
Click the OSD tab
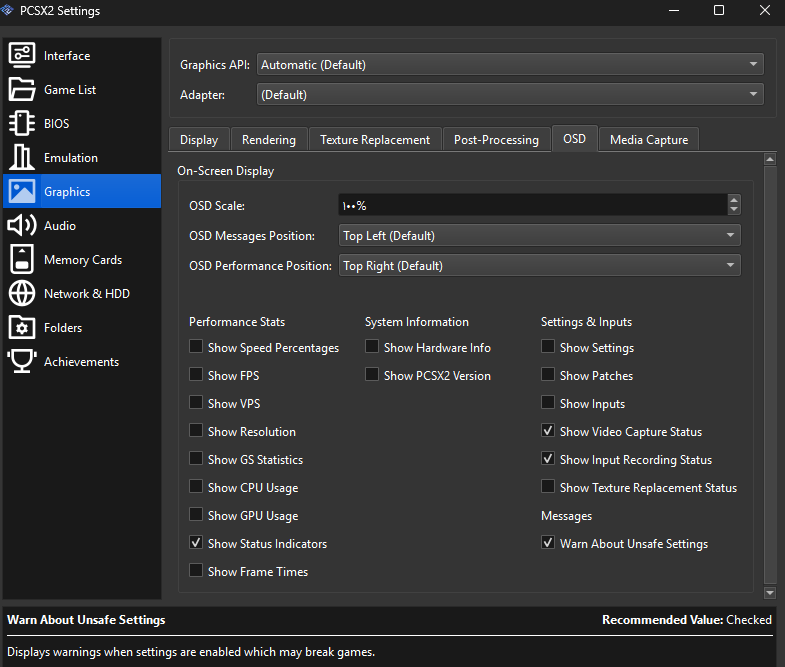574,138
